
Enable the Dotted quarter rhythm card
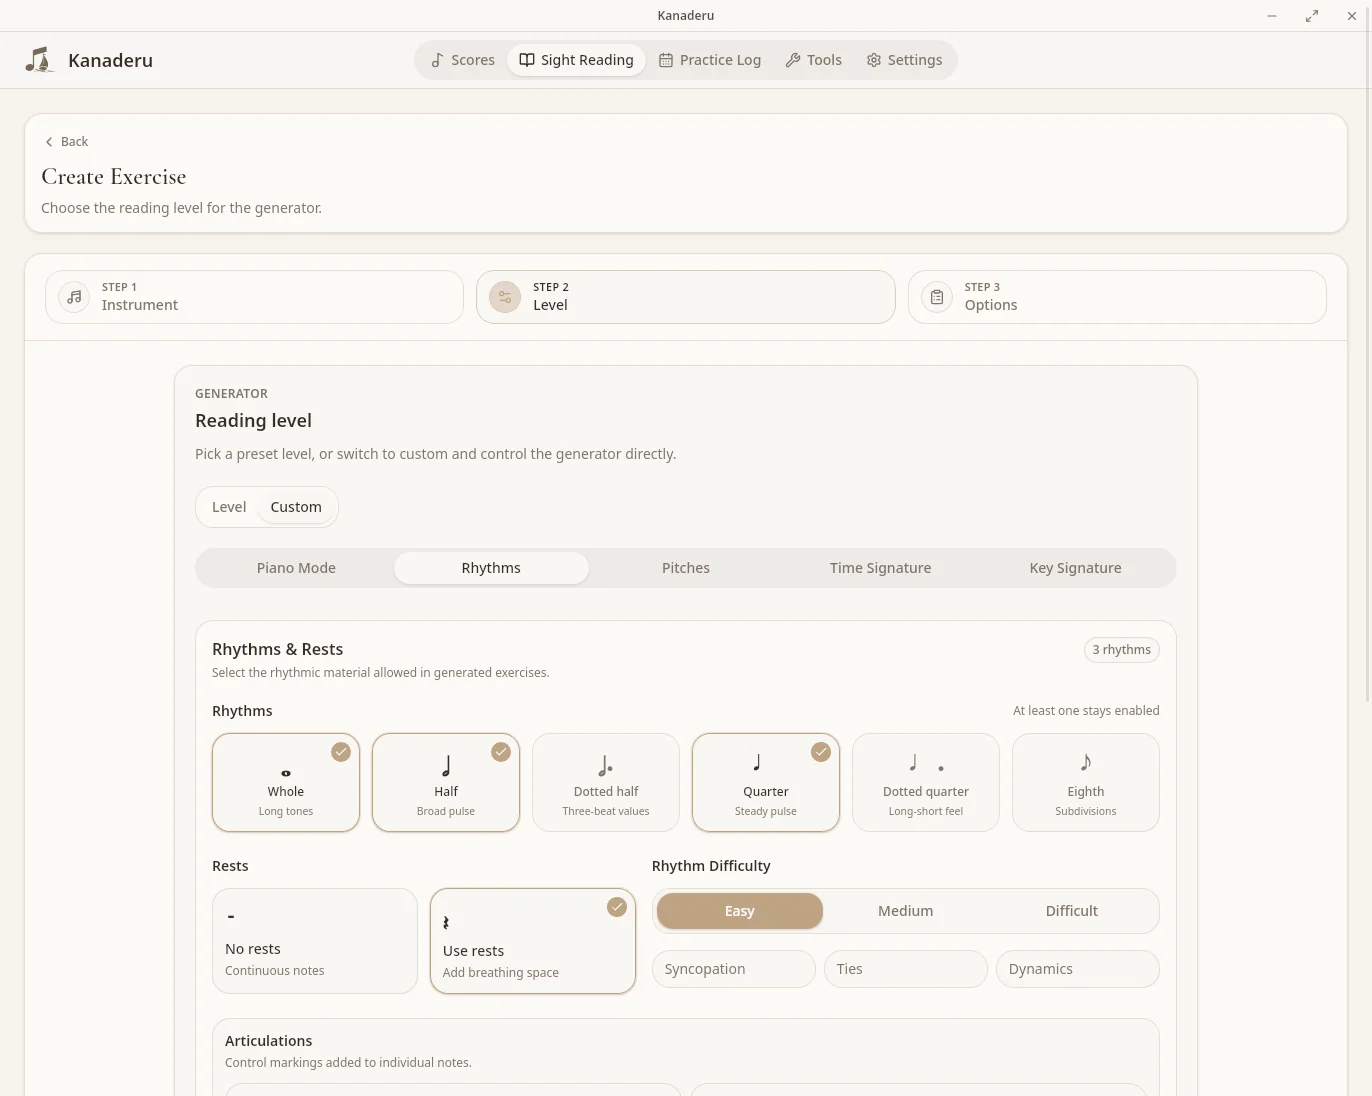tap(926, 783)
